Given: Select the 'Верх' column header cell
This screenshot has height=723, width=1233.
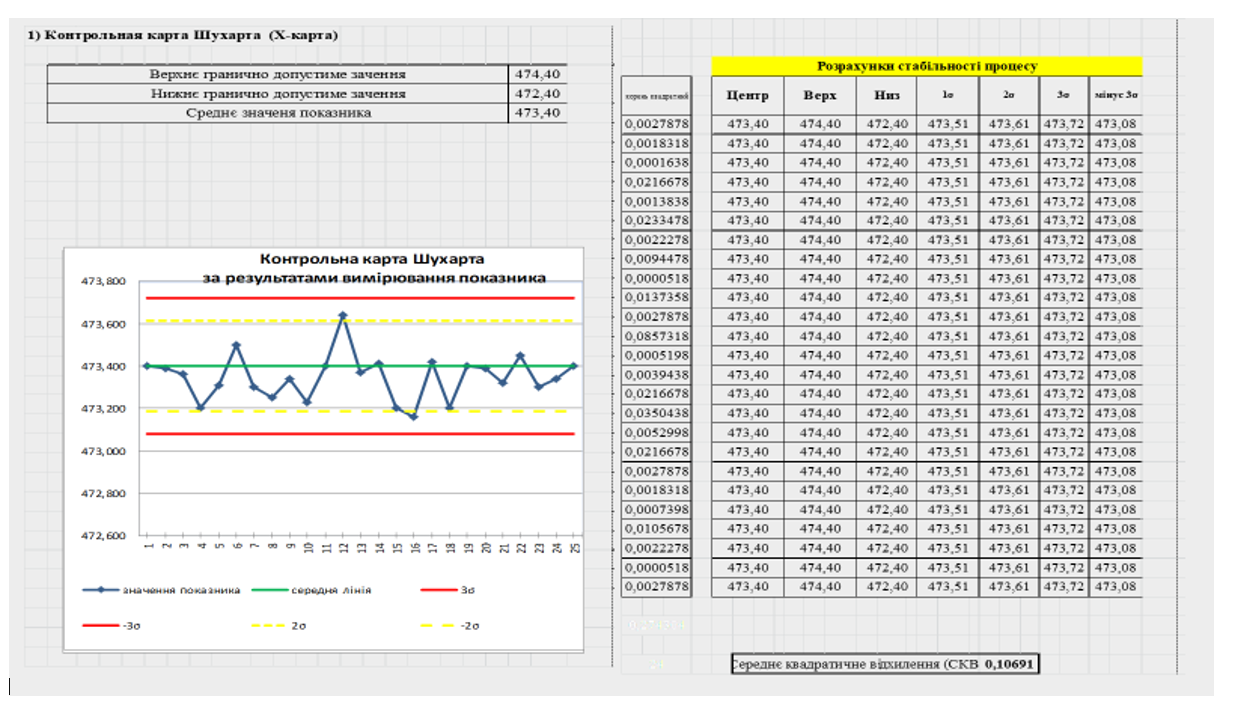Looking at the screenshot, I should tap(820, 96).
